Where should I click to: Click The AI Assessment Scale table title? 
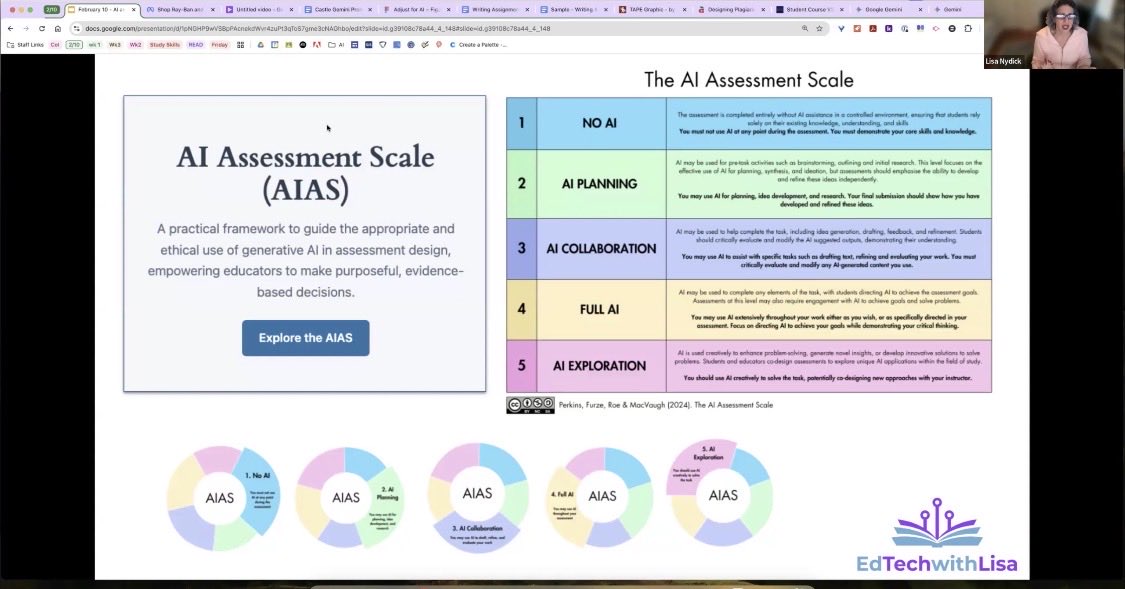click(x=749, y=80)
